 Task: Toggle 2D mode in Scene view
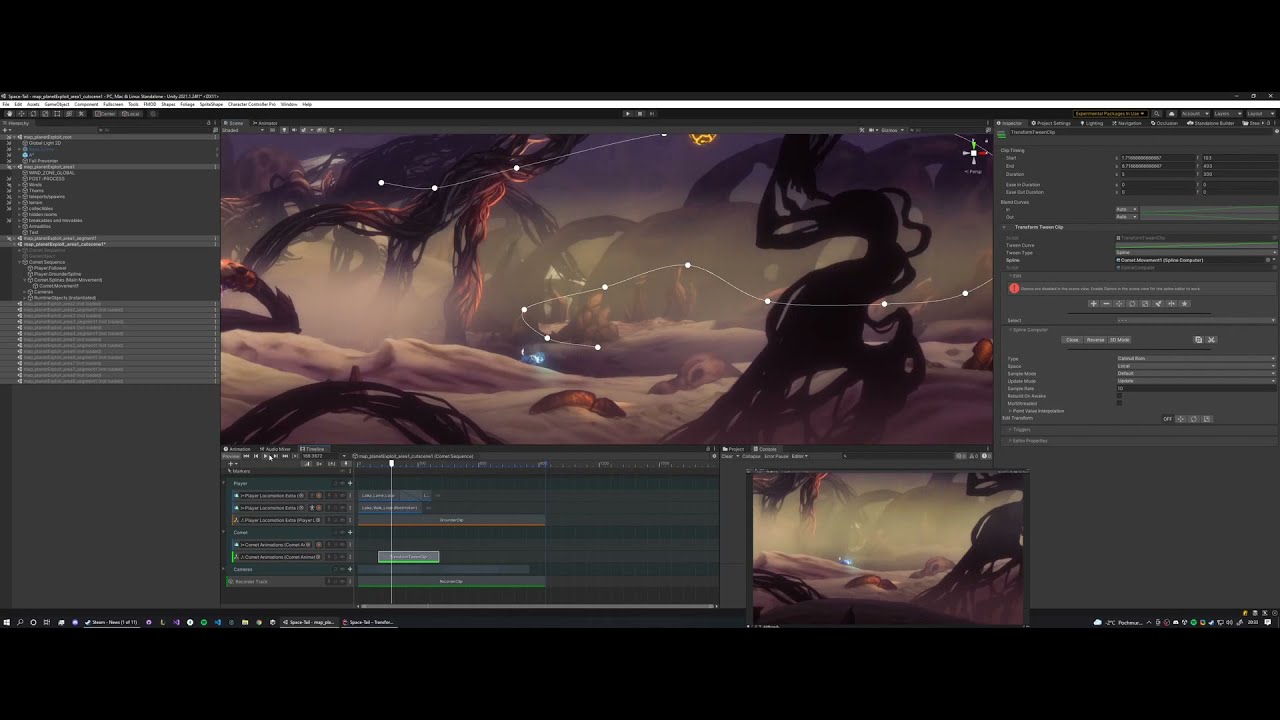pos(273,130)
